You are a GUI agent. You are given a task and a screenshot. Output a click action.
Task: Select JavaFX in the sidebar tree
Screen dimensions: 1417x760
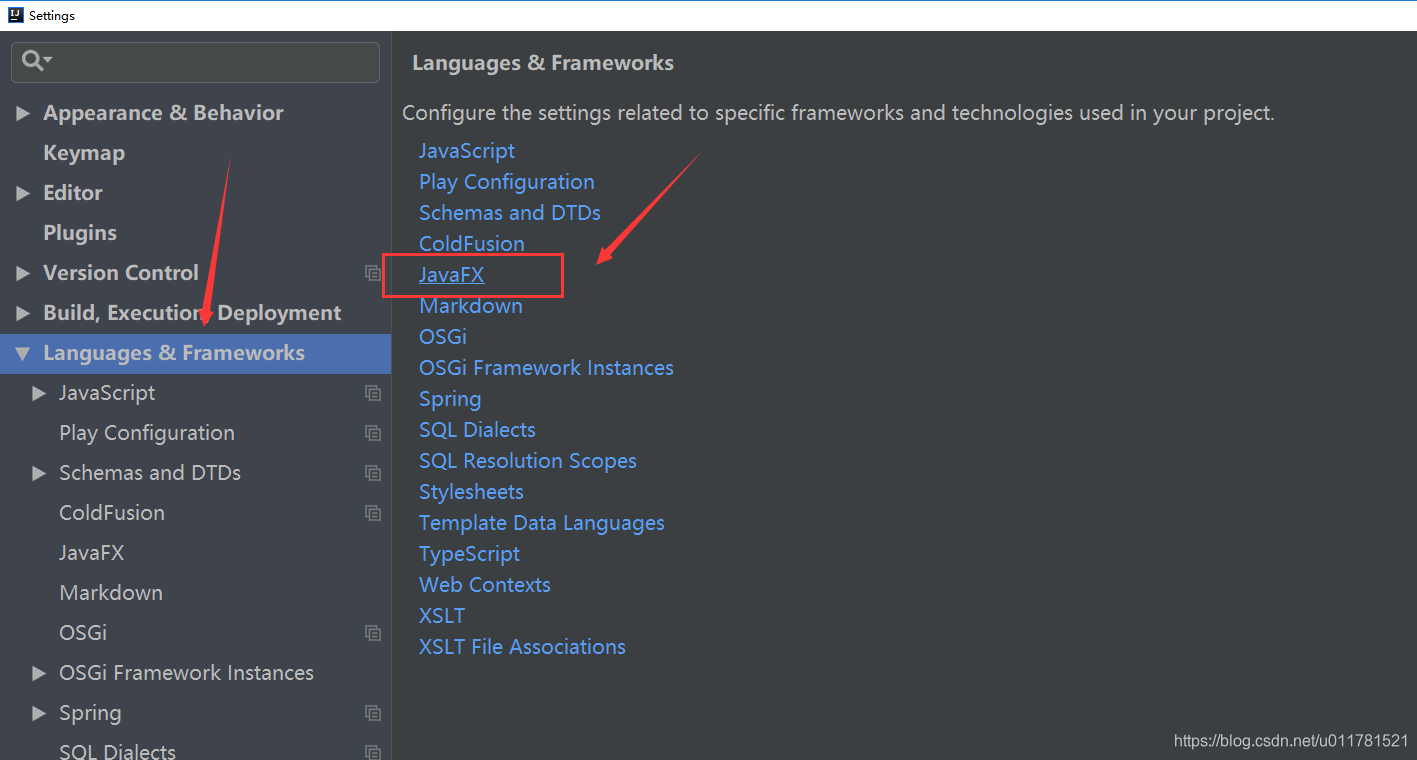point(92,553)
